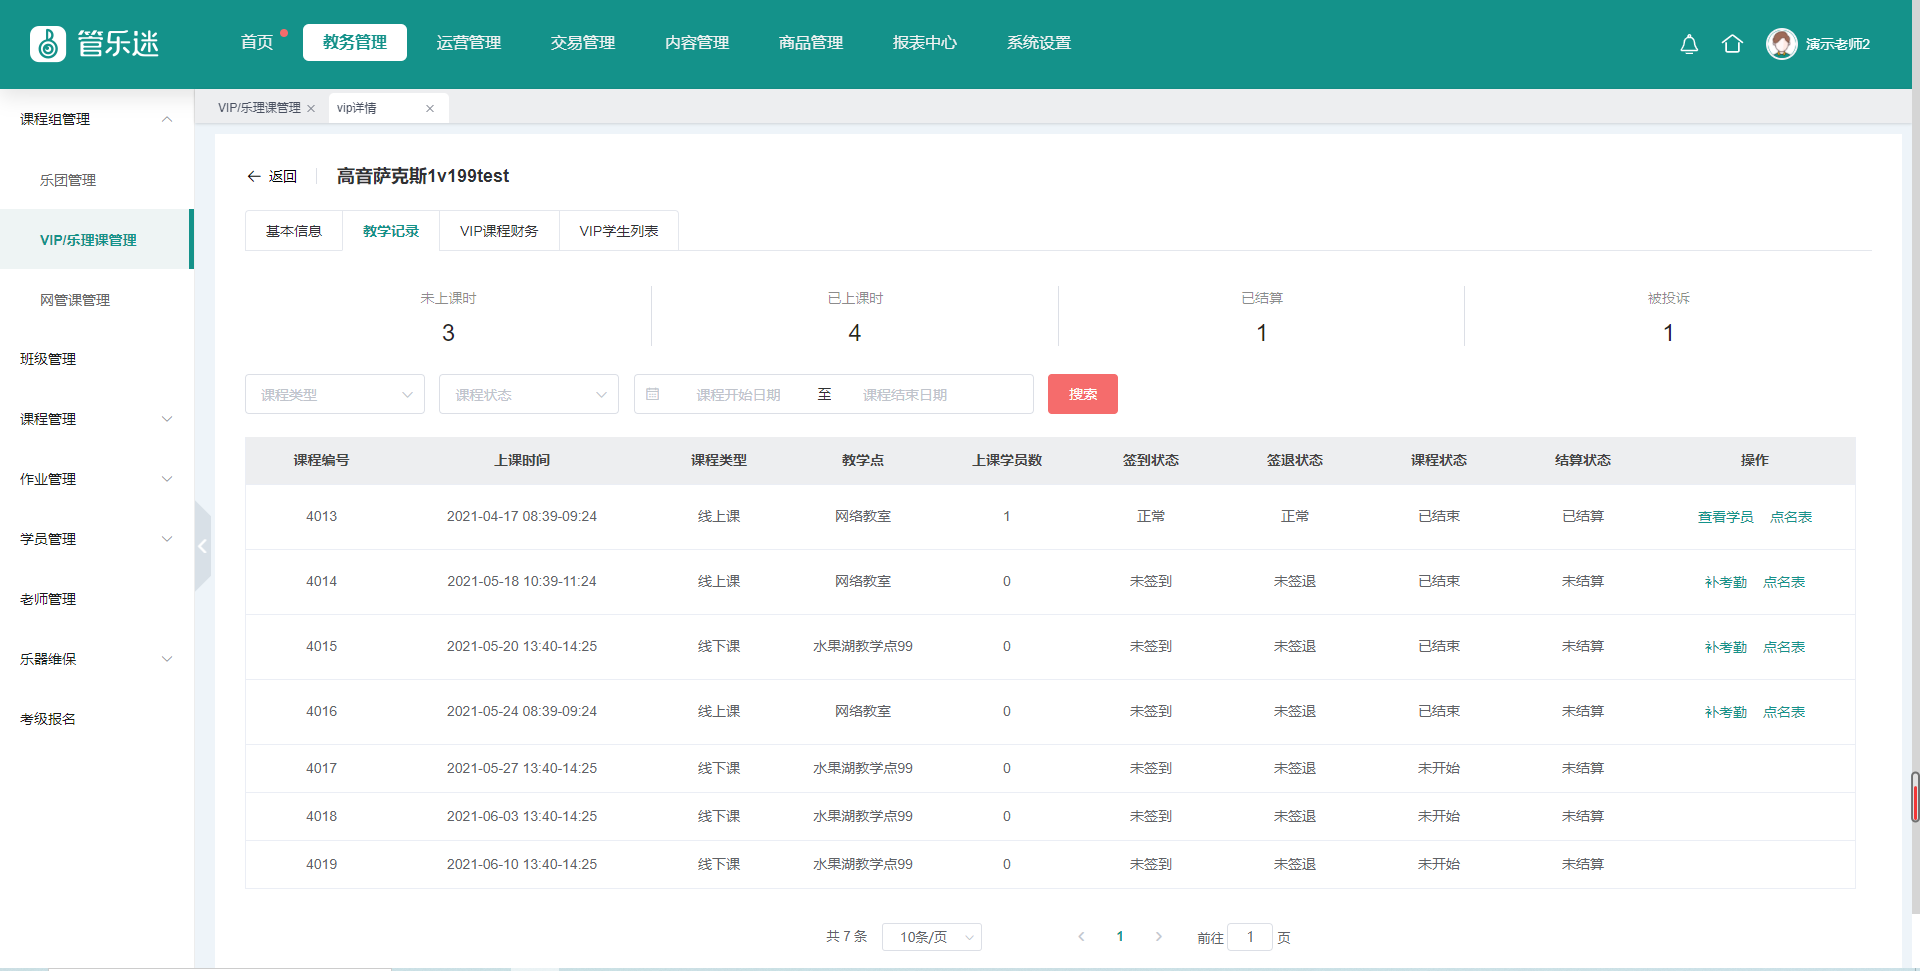
Task: Open the 课程类型 dropdown
Action: 334,395
